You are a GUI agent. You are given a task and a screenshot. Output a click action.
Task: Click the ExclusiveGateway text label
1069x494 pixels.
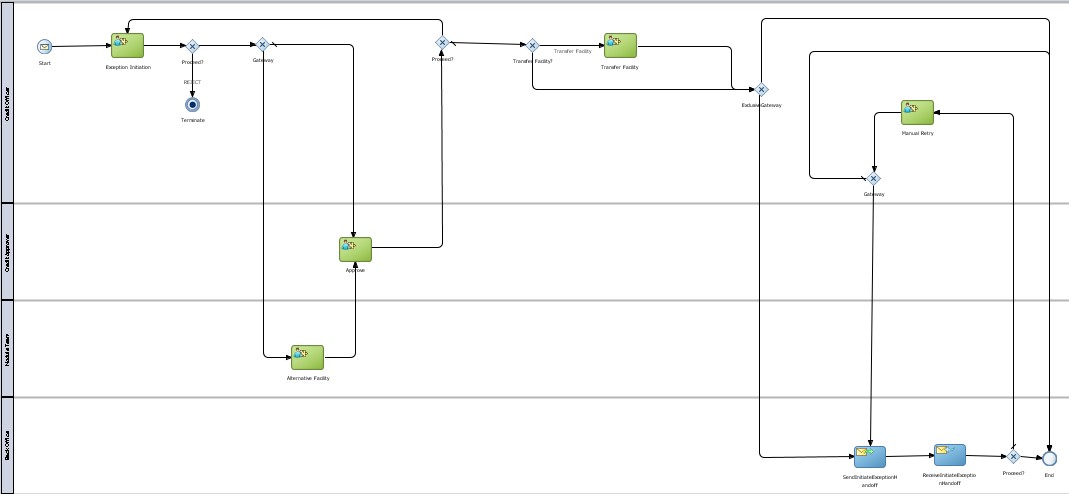click(x=762, y=106)
